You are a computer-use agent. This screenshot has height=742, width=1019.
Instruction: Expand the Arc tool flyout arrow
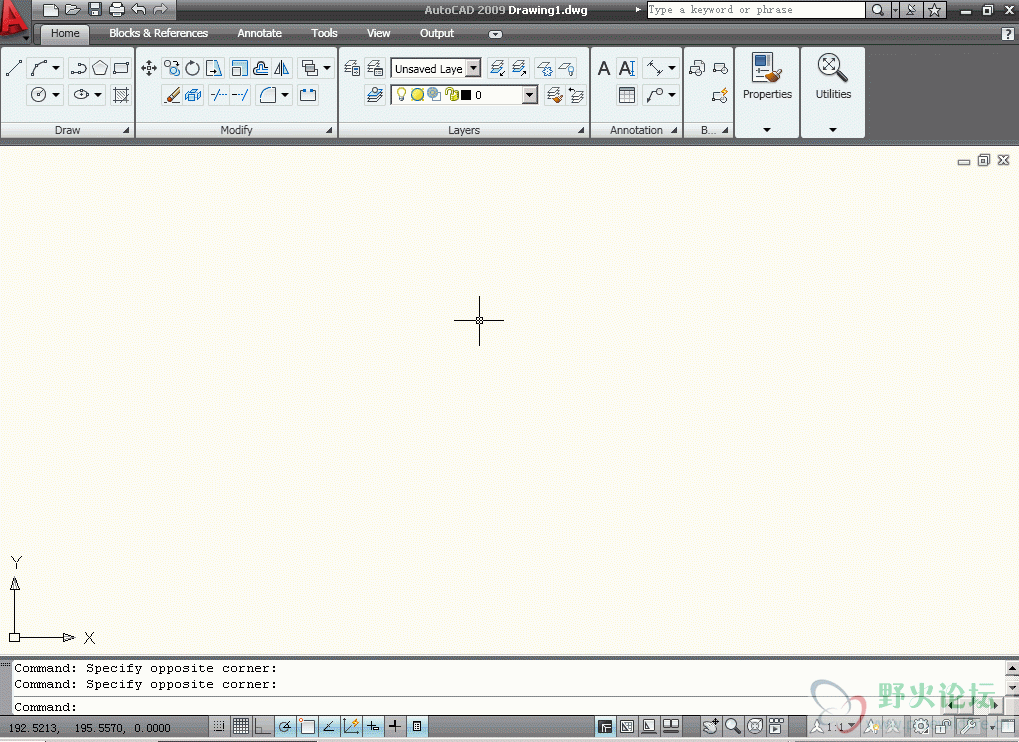[57, 68]
